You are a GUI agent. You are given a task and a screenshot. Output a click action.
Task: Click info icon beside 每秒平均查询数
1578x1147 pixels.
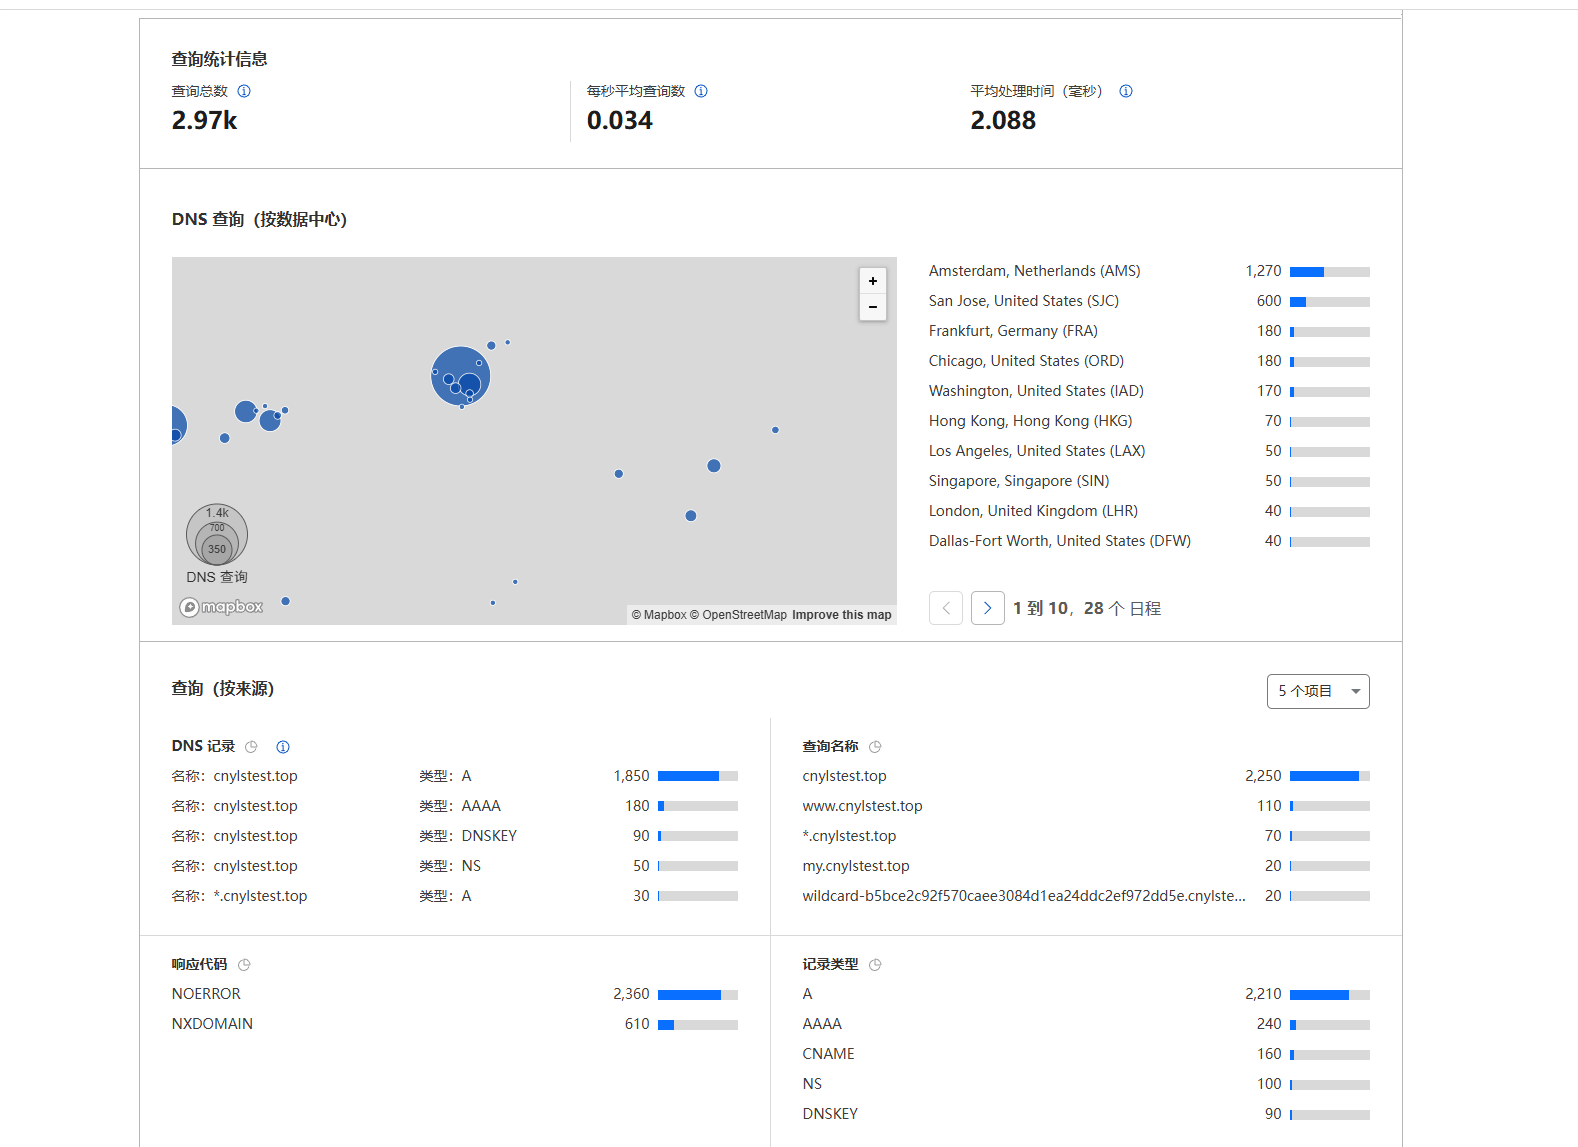pos(701,91)
